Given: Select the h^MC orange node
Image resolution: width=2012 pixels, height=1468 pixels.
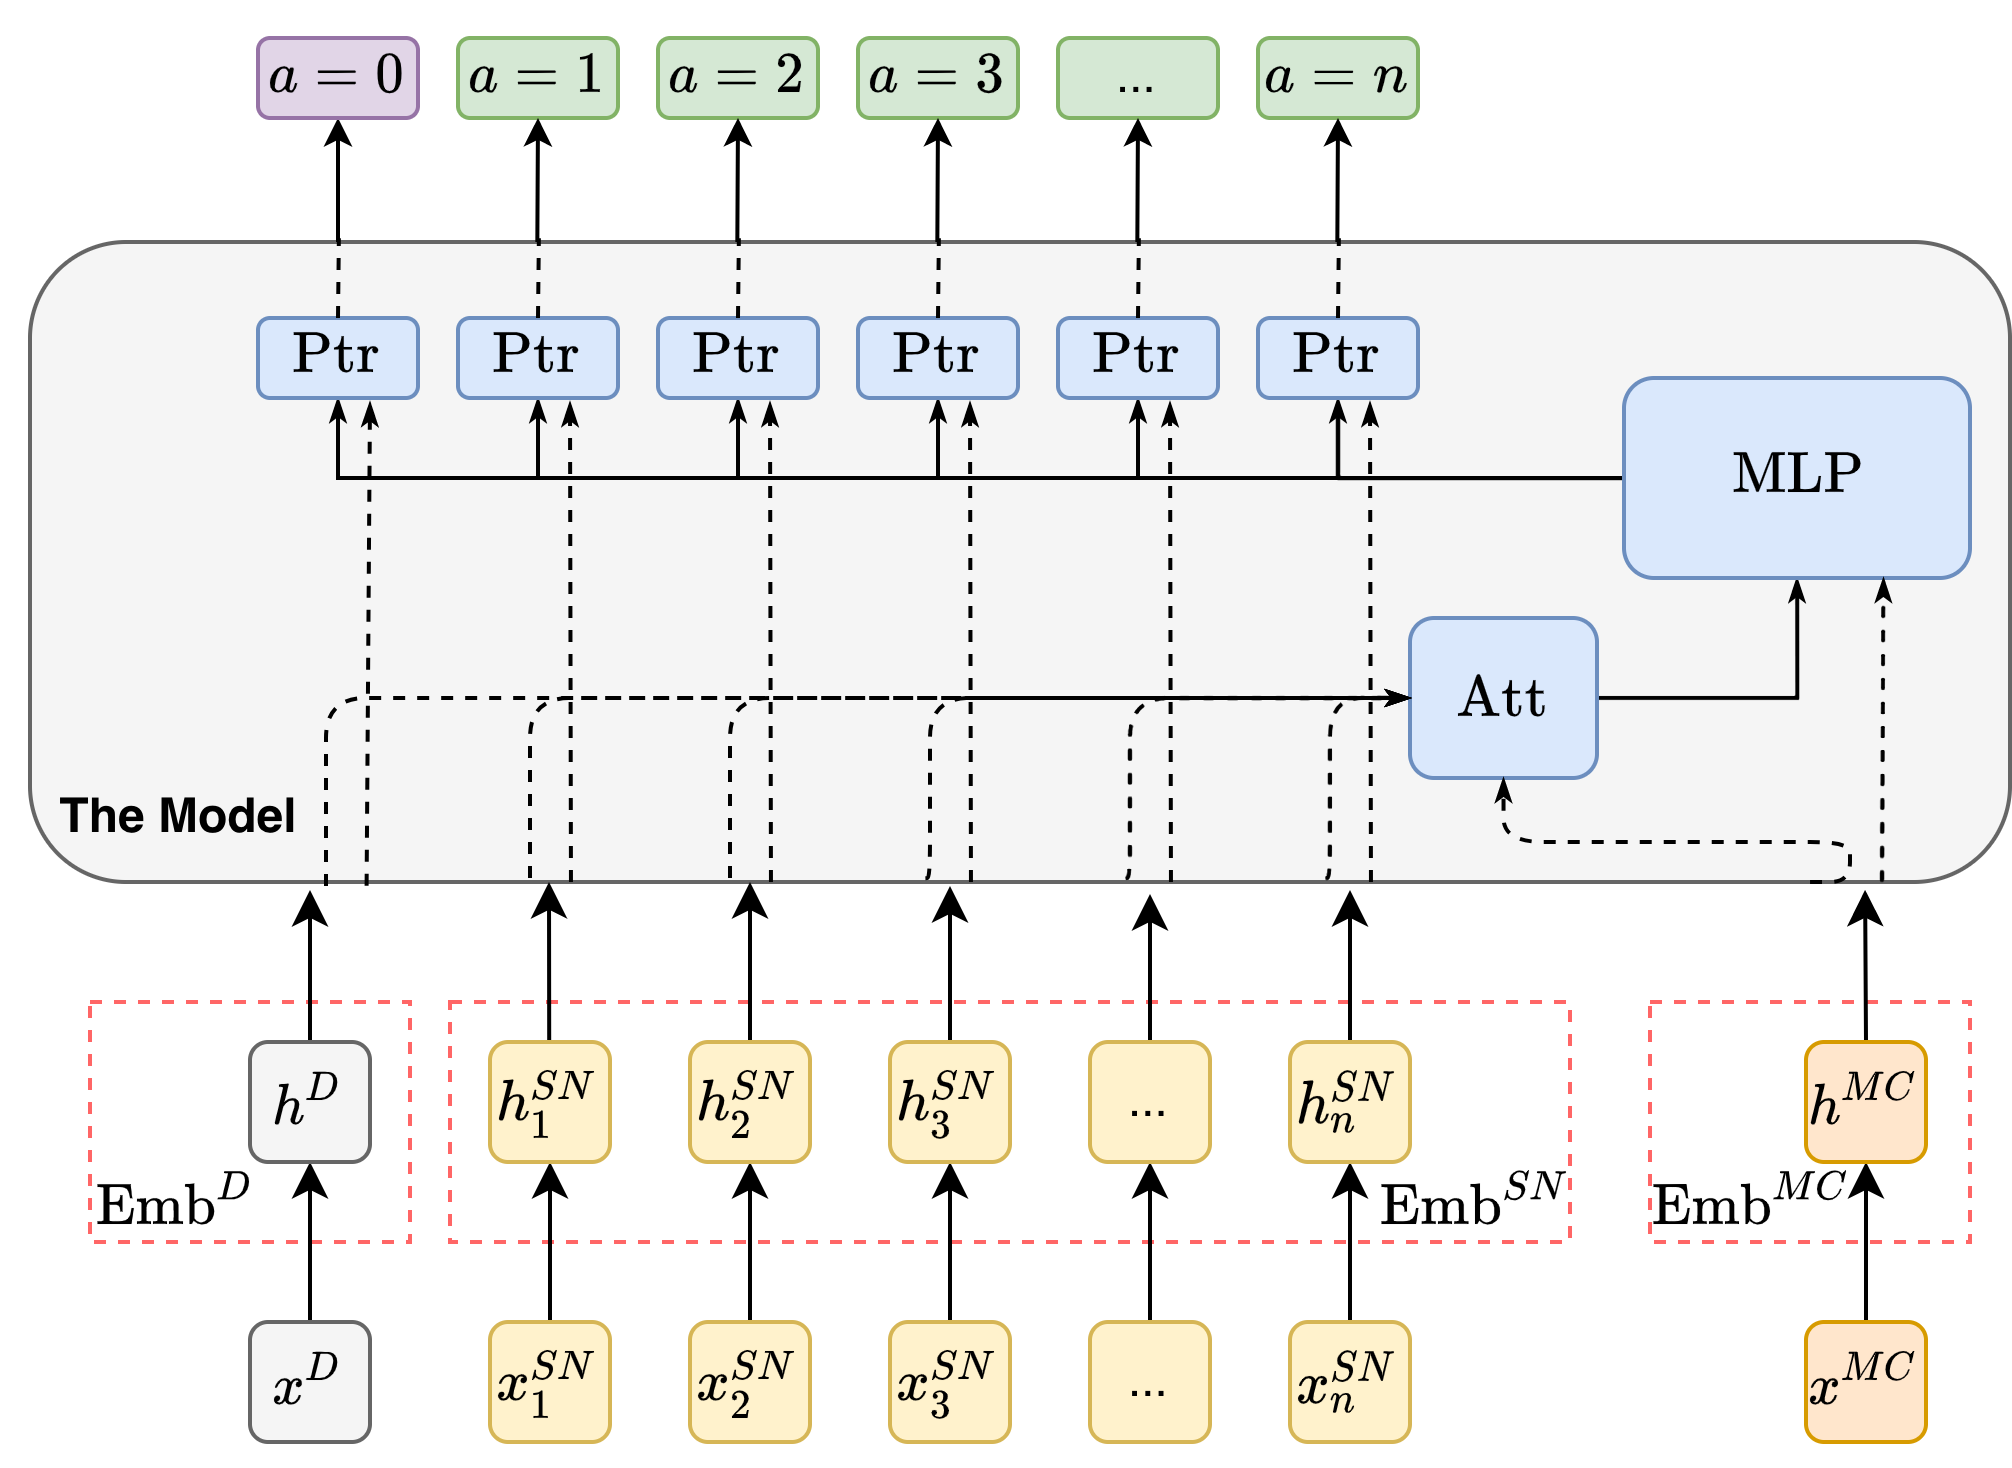Looking at the screenshot, I should (x=1865, y=1102).
